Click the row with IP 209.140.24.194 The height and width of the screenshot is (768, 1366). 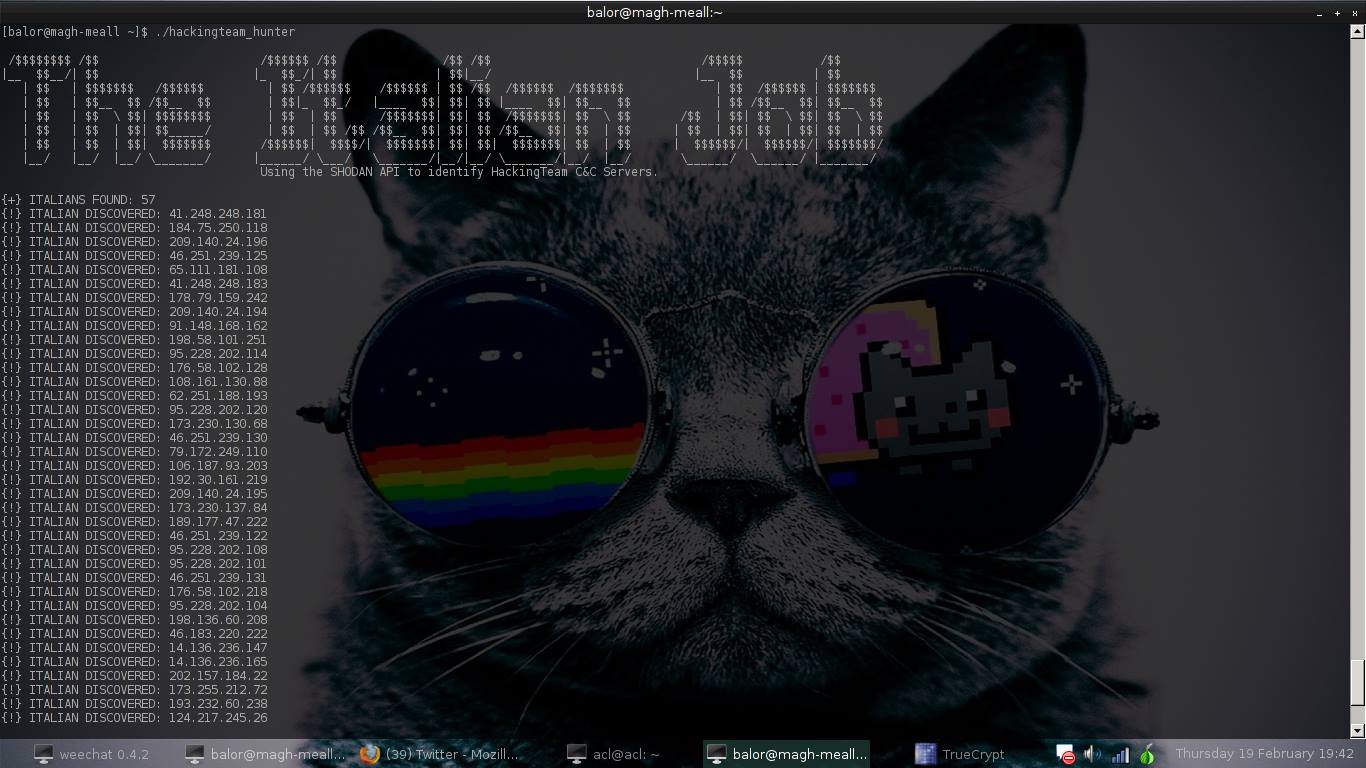point(134,312)
